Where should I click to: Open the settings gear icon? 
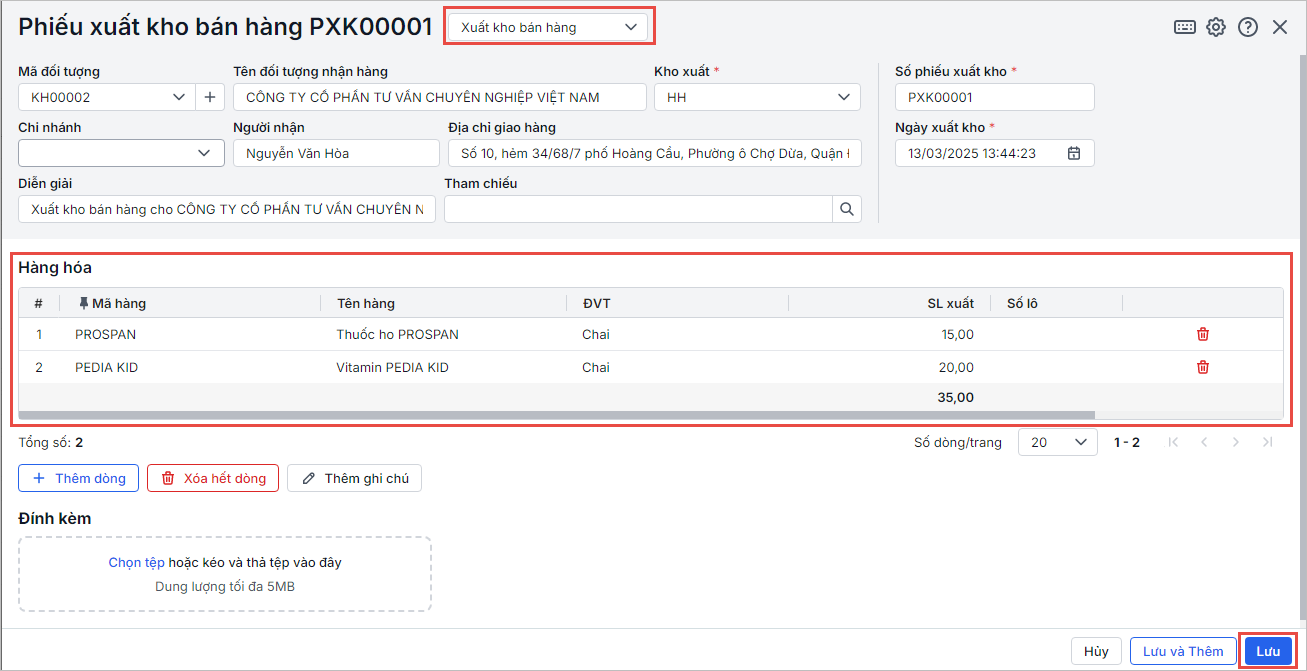click(x=1216, y=28)
